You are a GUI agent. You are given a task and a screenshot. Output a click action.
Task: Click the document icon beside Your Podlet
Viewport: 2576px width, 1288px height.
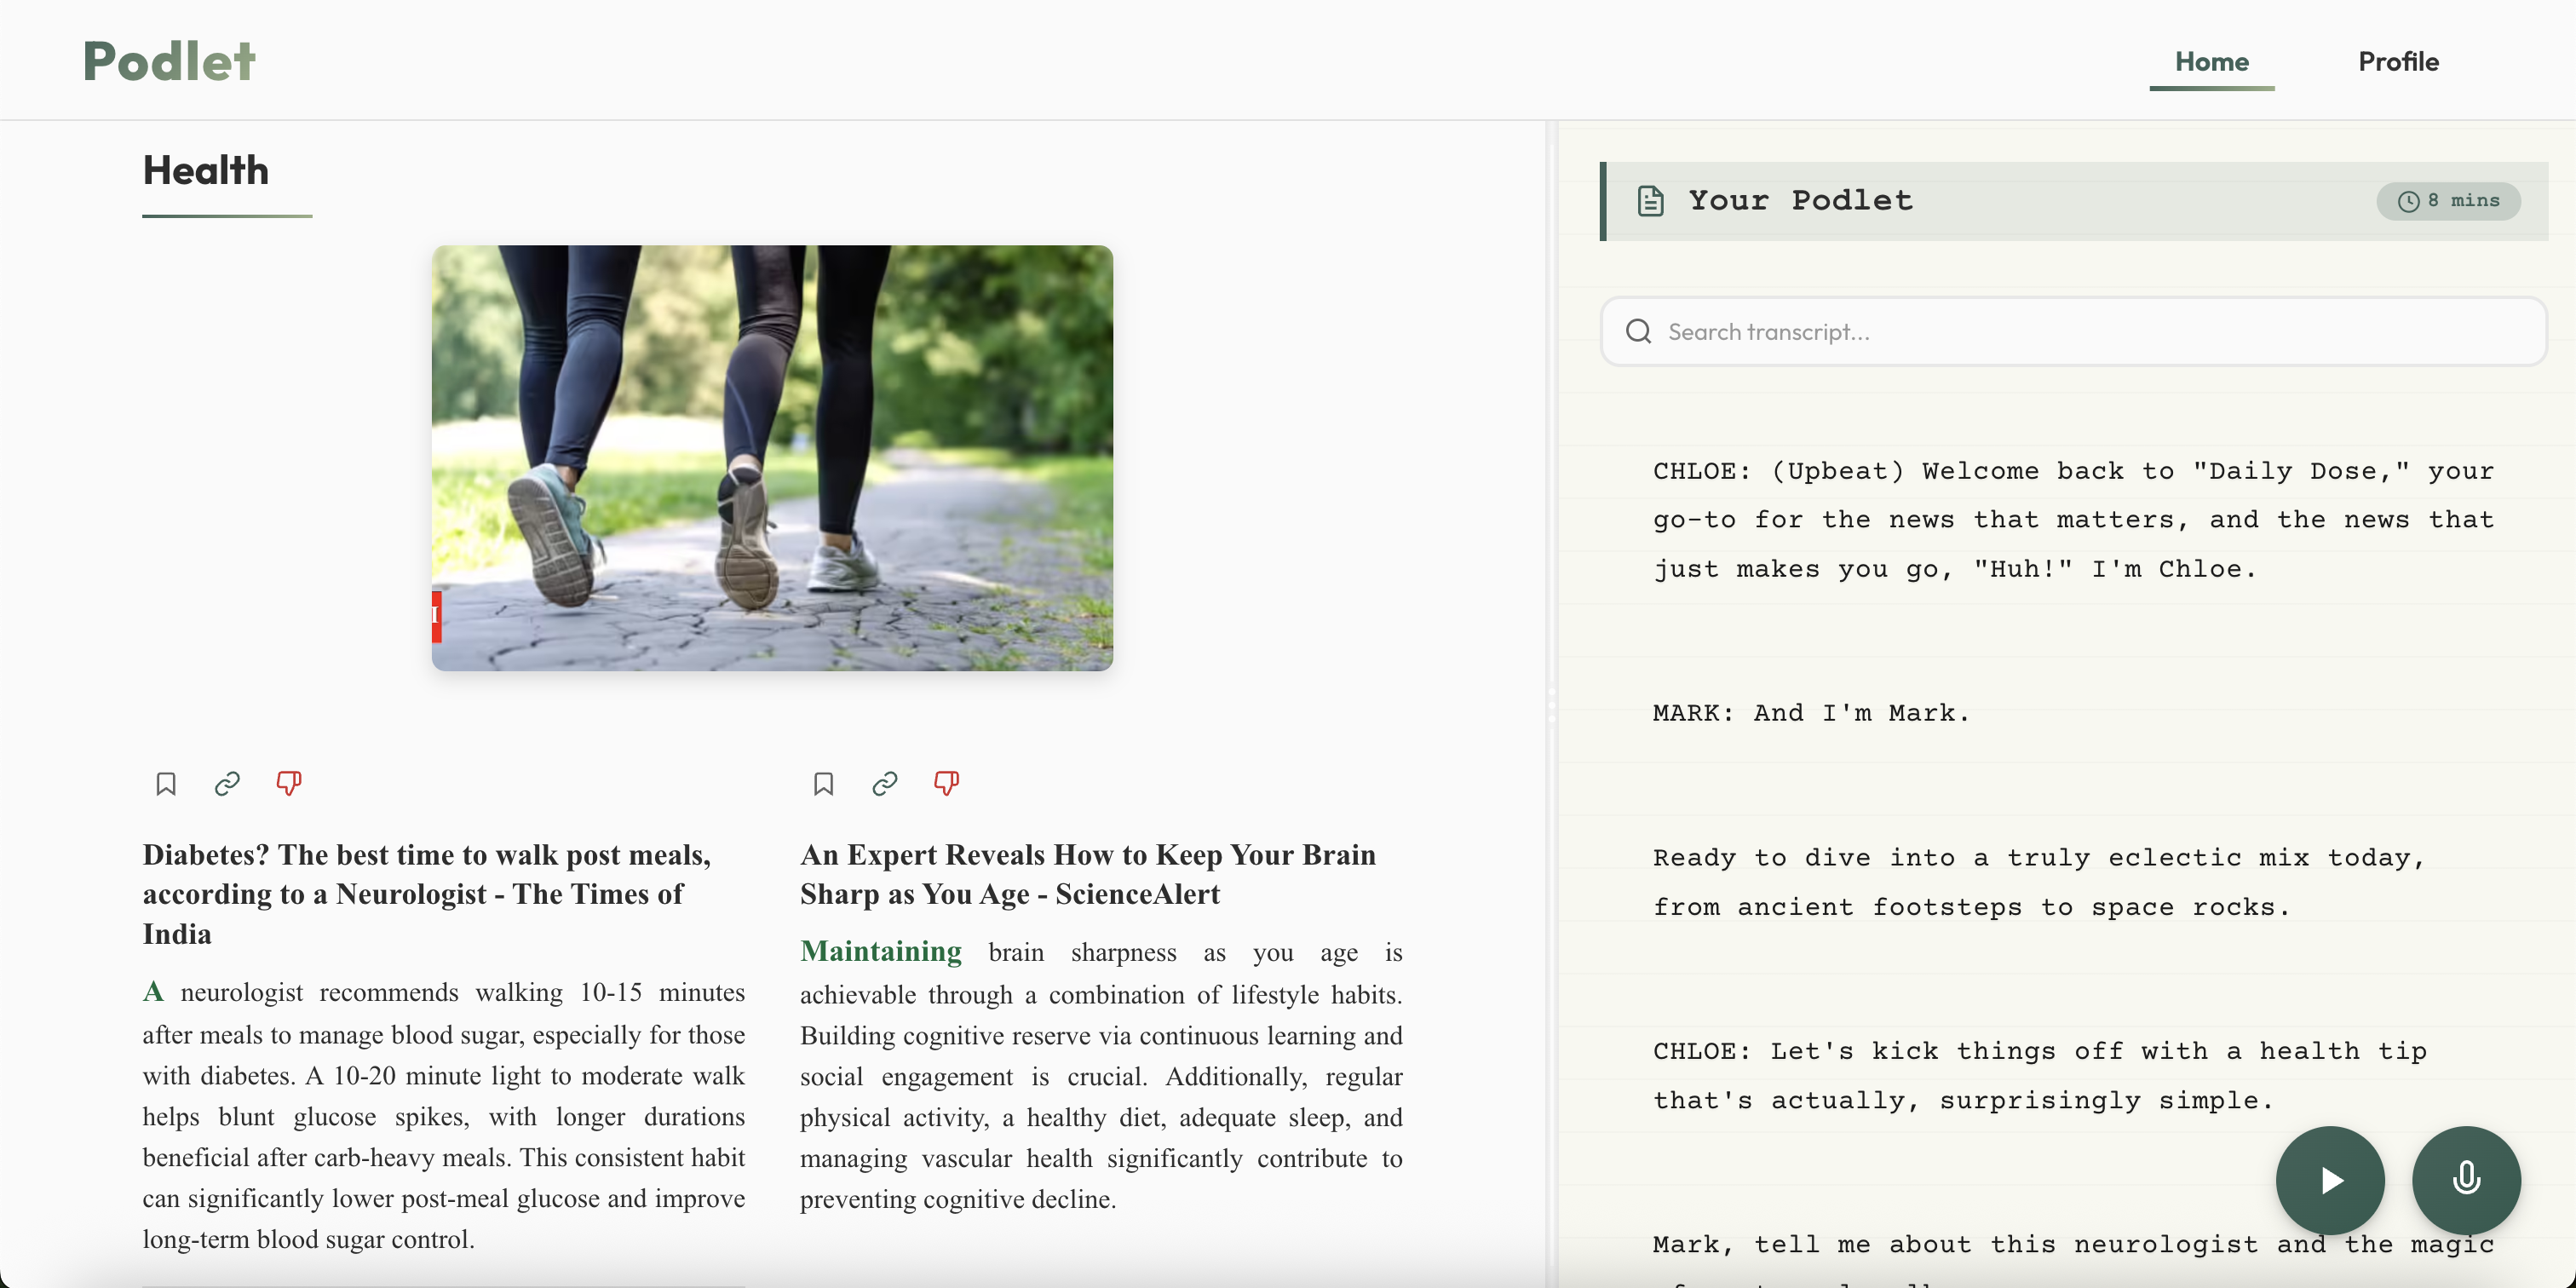[x=1650, y=201]
